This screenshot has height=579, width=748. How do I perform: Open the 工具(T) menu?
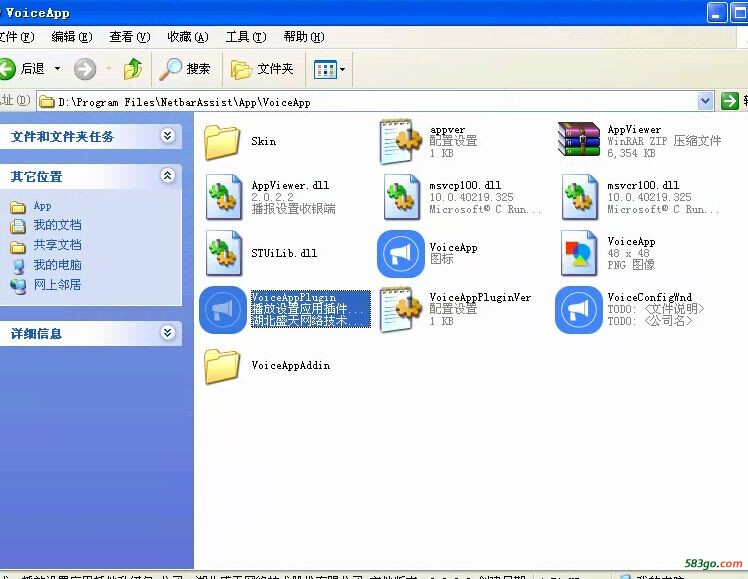[x=245, y=37]
